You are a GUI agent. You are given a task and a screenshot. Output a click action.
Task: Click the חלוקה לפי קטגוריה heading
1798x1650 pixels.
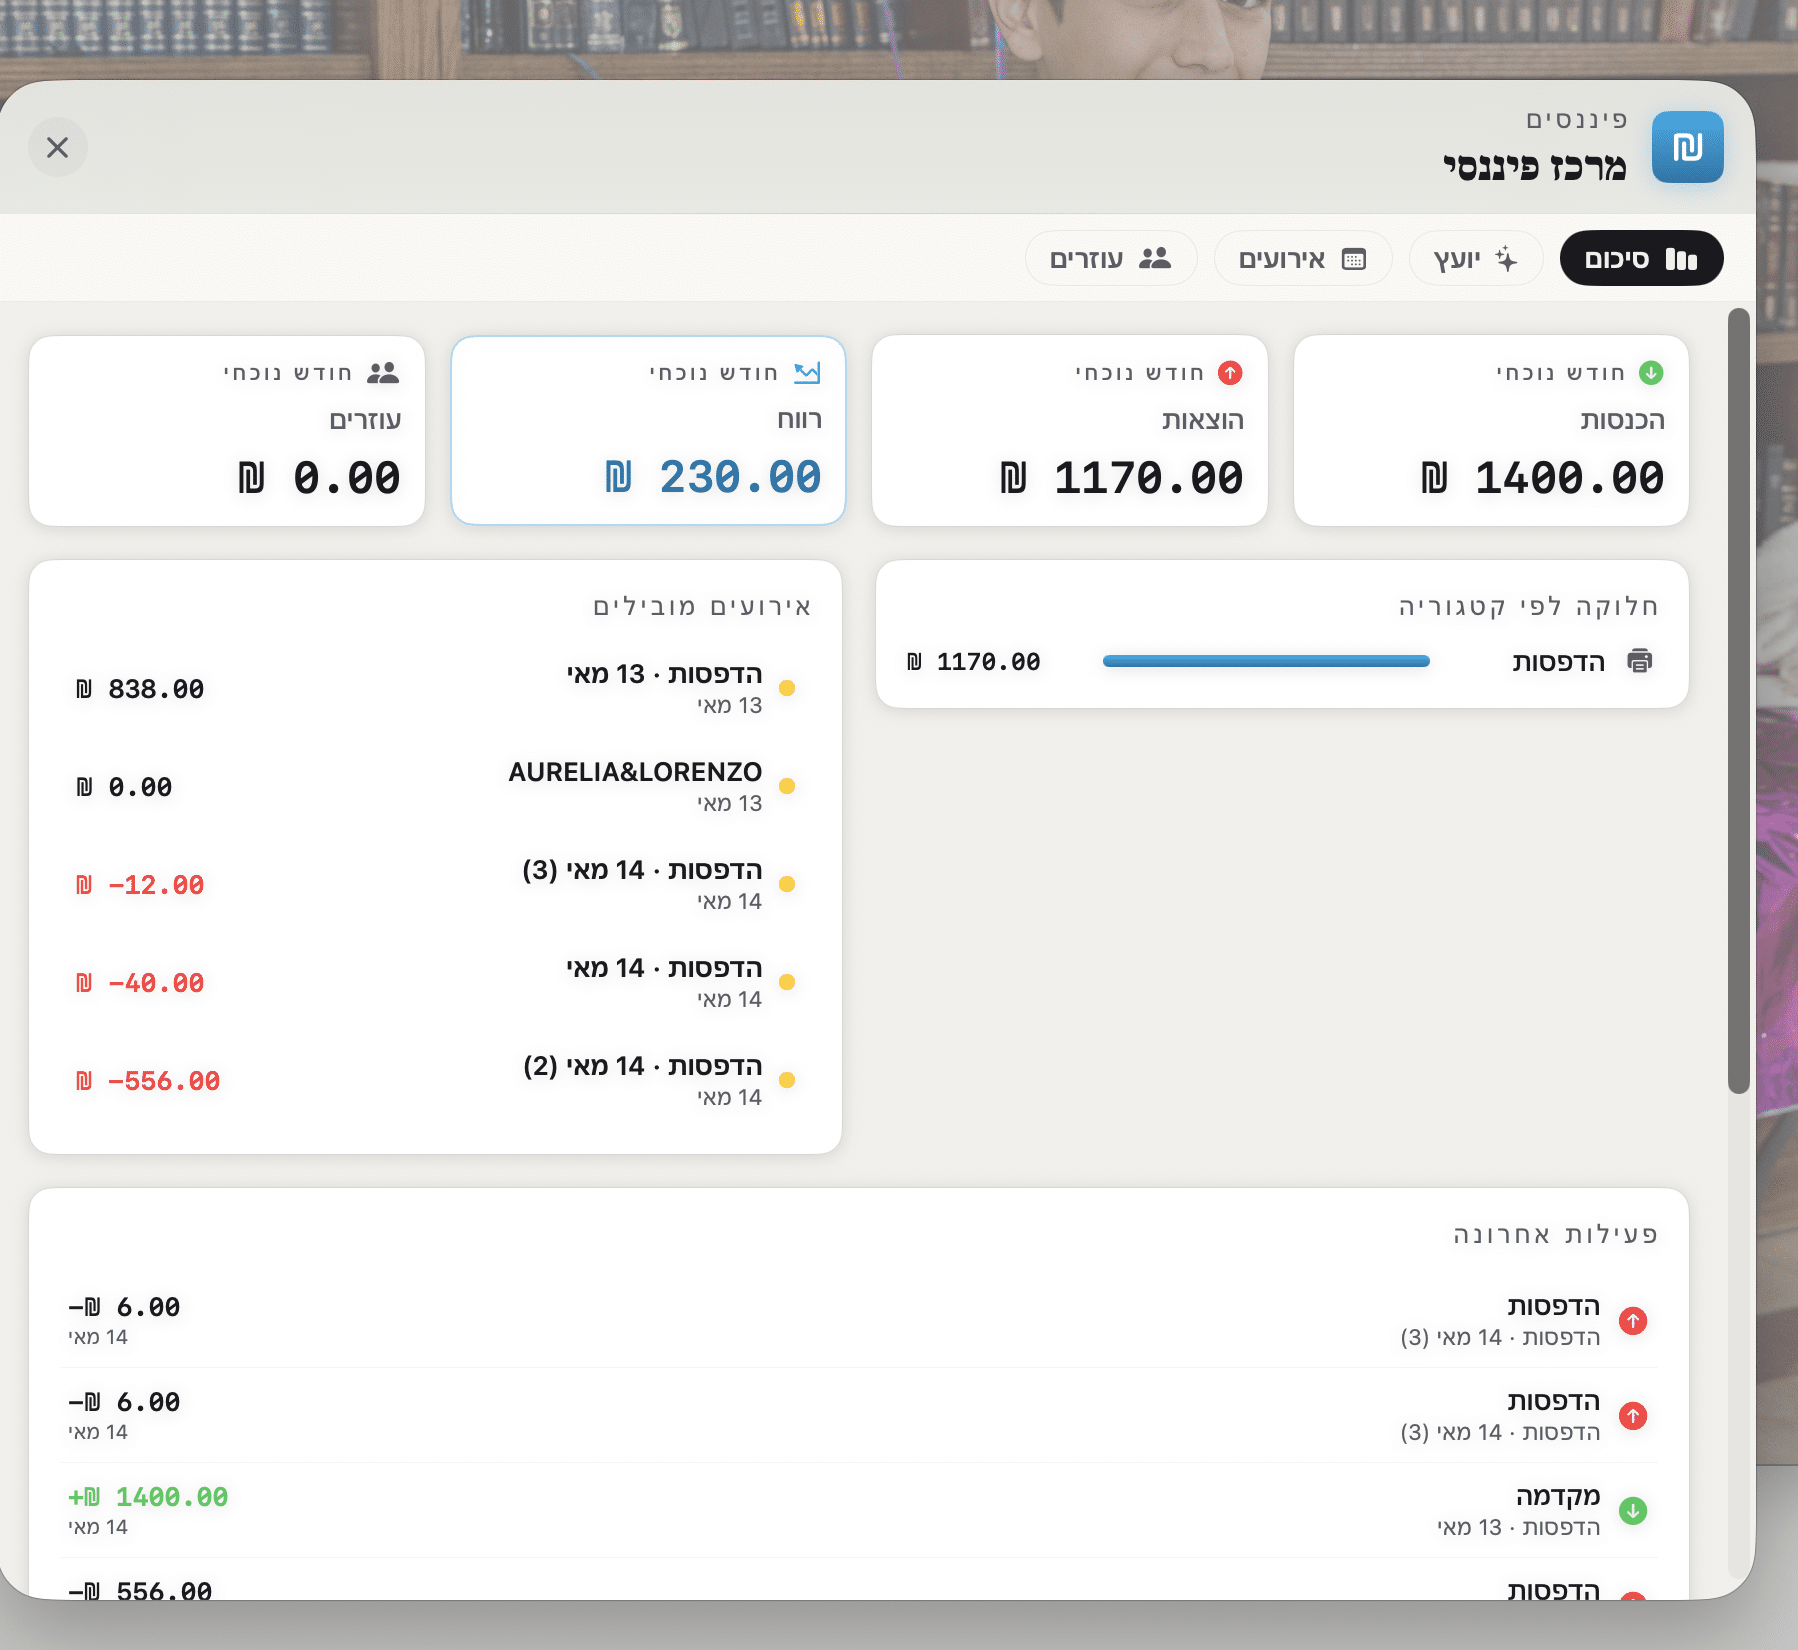[x=1528, y=606]
